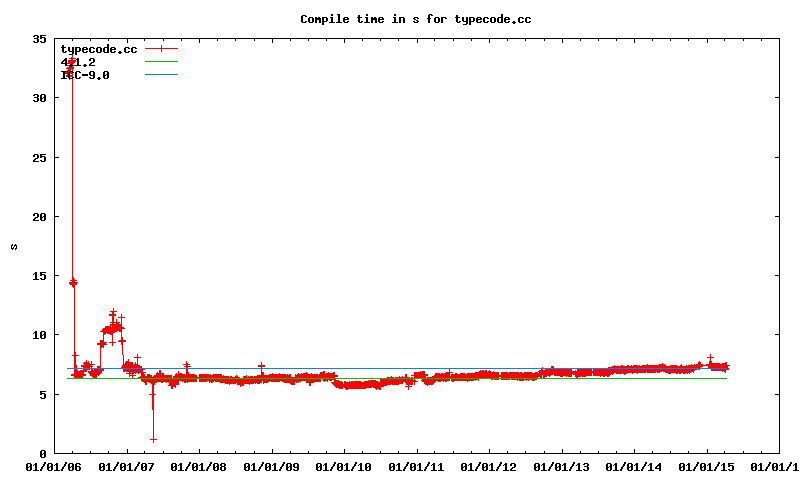The image size is (800, 480).
Task: Click the lowest outlier data point near 1 s
Action: pos(153,439)
